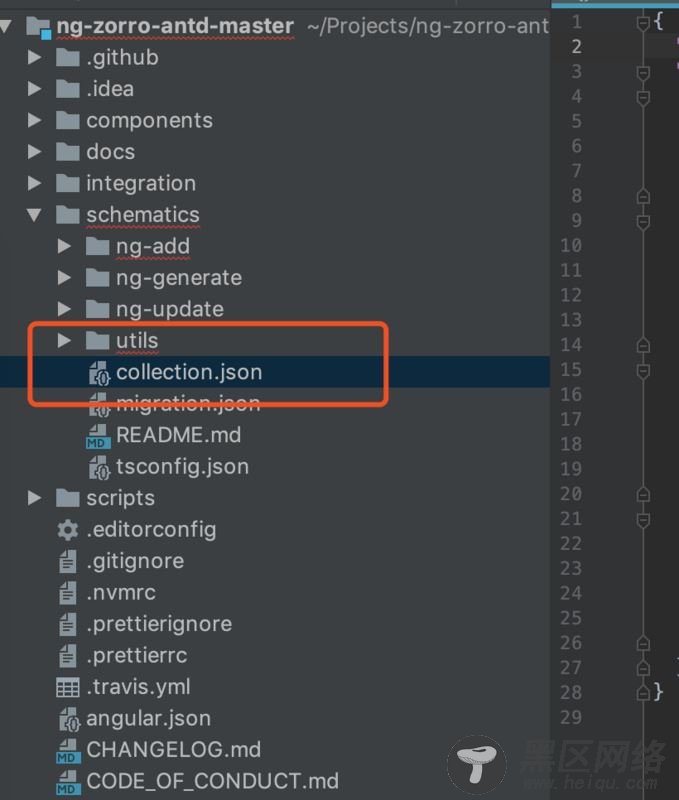Select the angular.json file name
Image resolution: width=679 pixels, height=800 pixels.
(x=148, y=719)
